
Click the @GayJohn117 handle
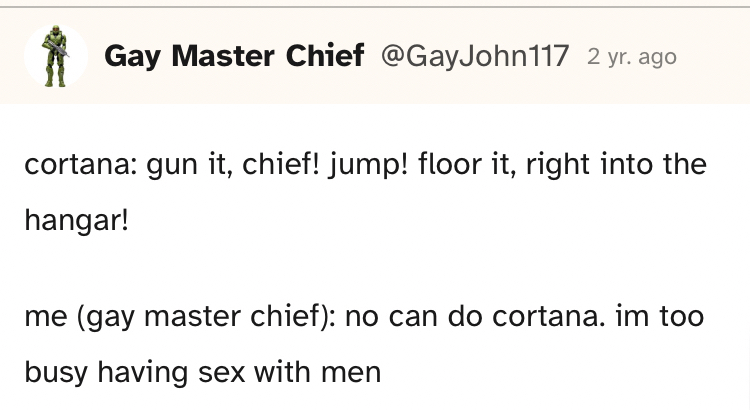click(x=475, y=57)
